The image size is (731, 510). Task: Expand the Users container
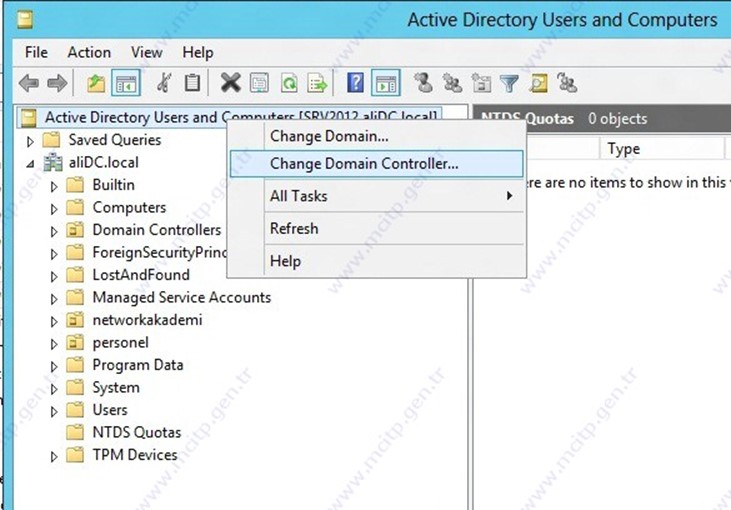[54, 412]
